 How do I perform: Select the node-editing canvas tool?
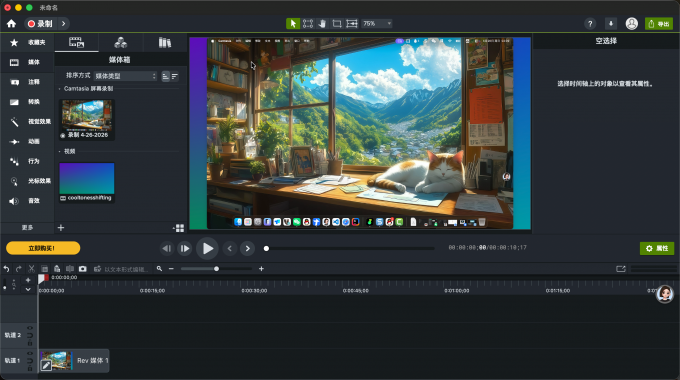[308, 23]
